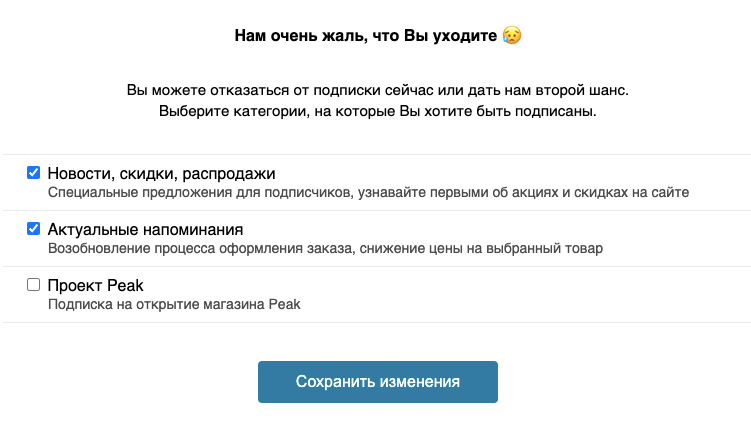Click the Актуальные напоминания label text
Viewport: 751px width, 432px height.
coord(145,229)
